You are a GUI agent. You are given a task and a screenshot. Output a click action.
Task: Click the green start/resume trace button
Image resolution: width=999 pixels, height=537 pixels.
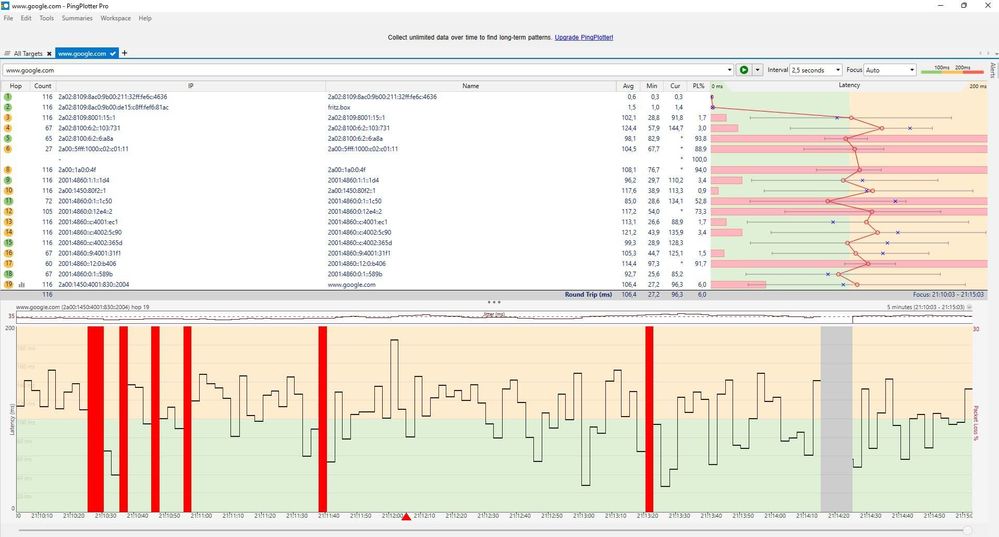[744, 70]
